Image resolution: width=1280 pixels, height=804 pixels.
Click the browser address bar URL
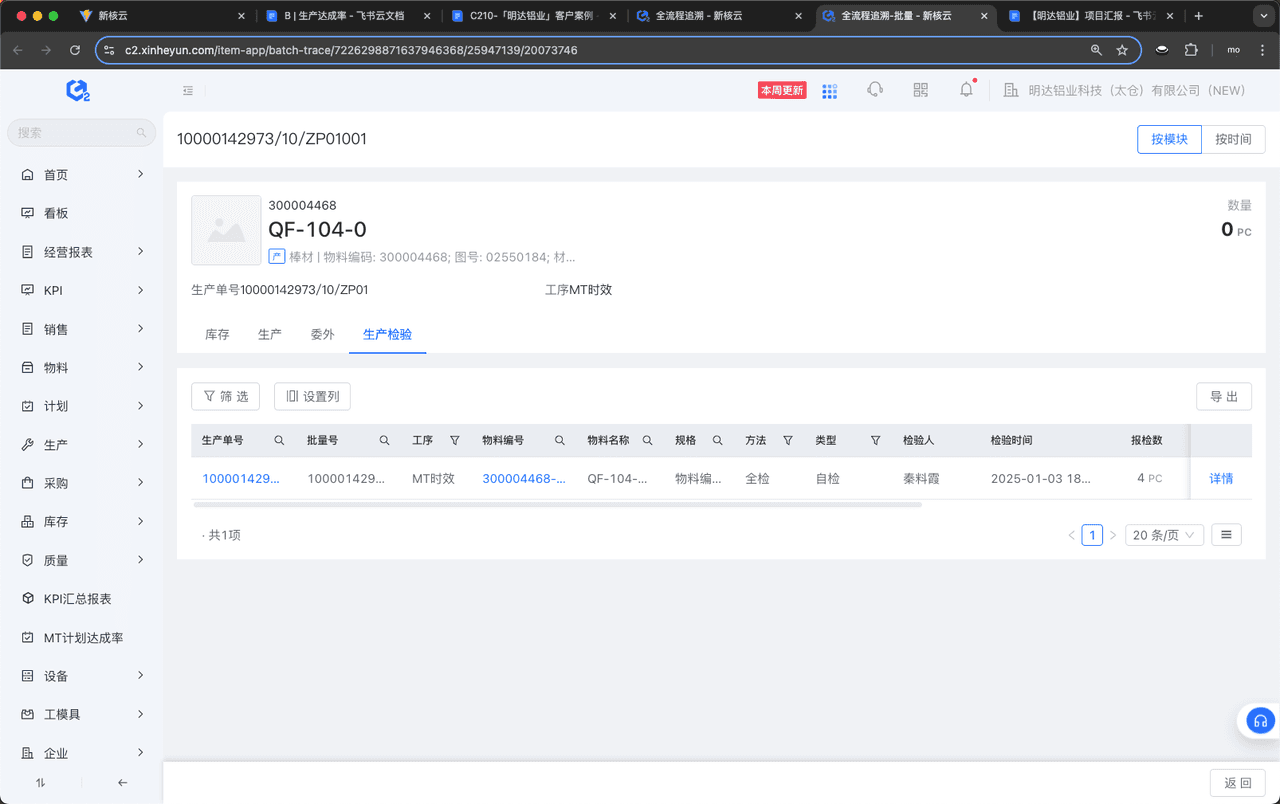(351, 50)
